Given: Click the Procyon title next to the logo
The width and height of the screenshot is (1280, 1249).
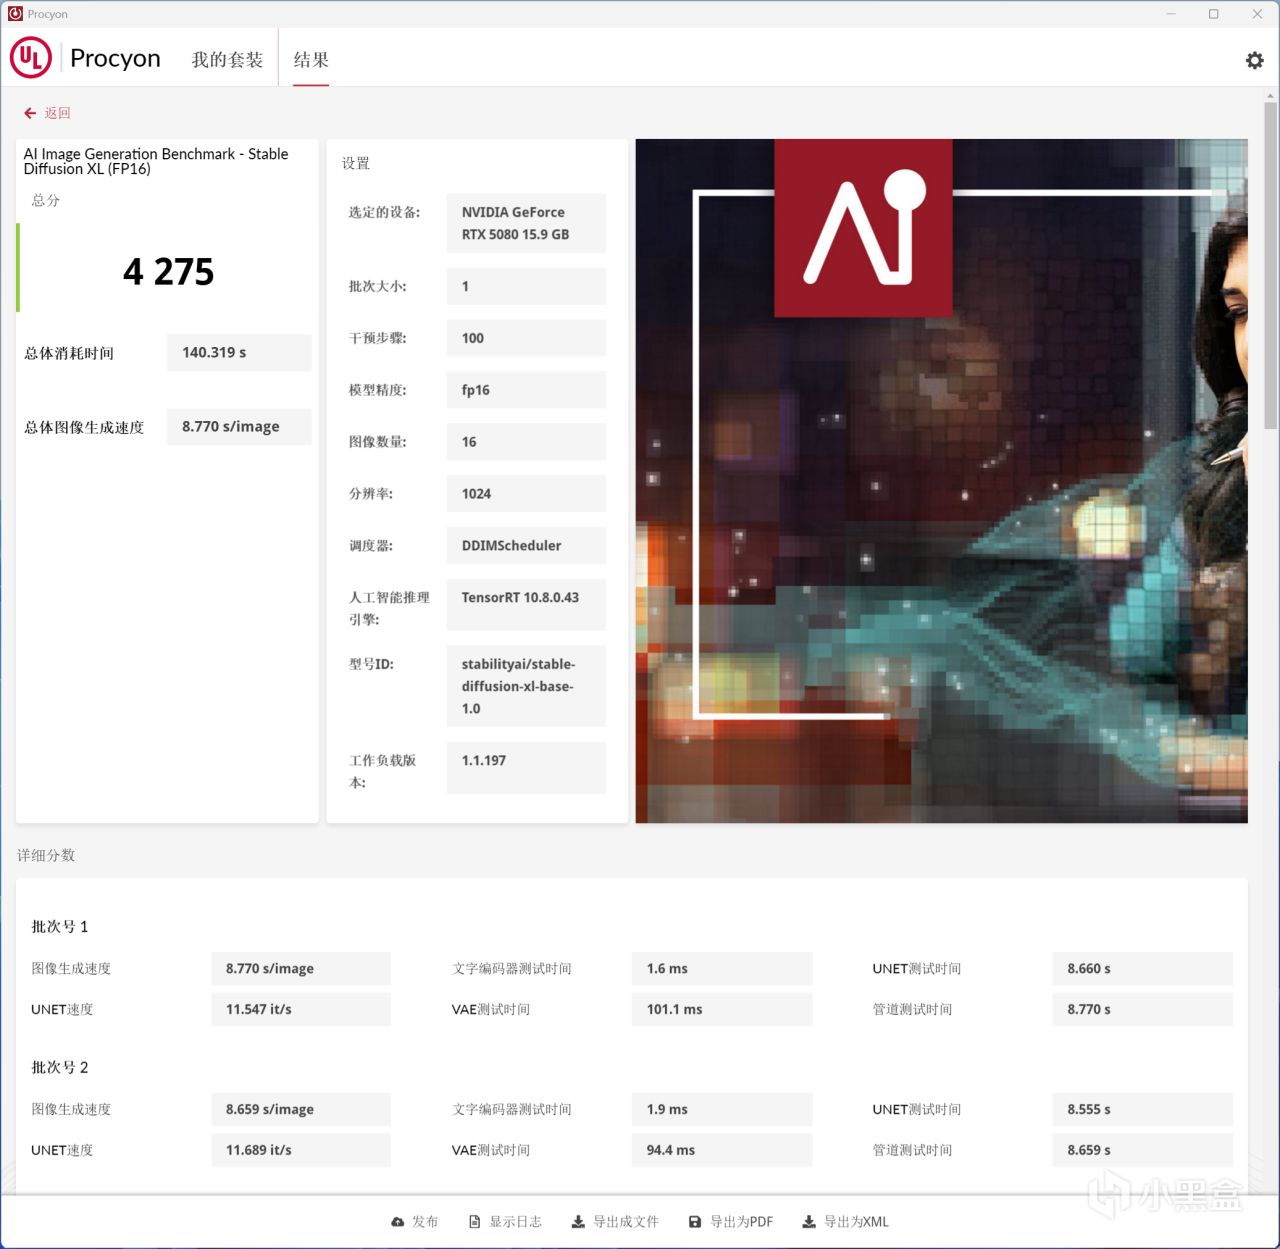Looking at the screenshot, I should [115, 59].
